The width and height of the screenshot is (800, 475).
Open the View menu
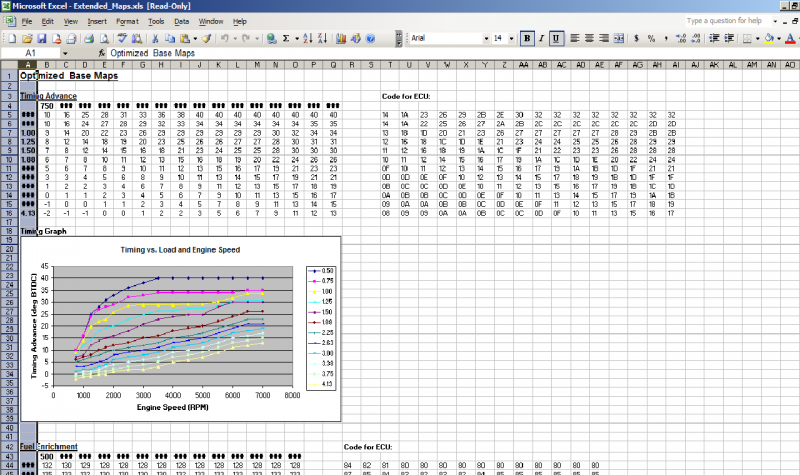70,21
